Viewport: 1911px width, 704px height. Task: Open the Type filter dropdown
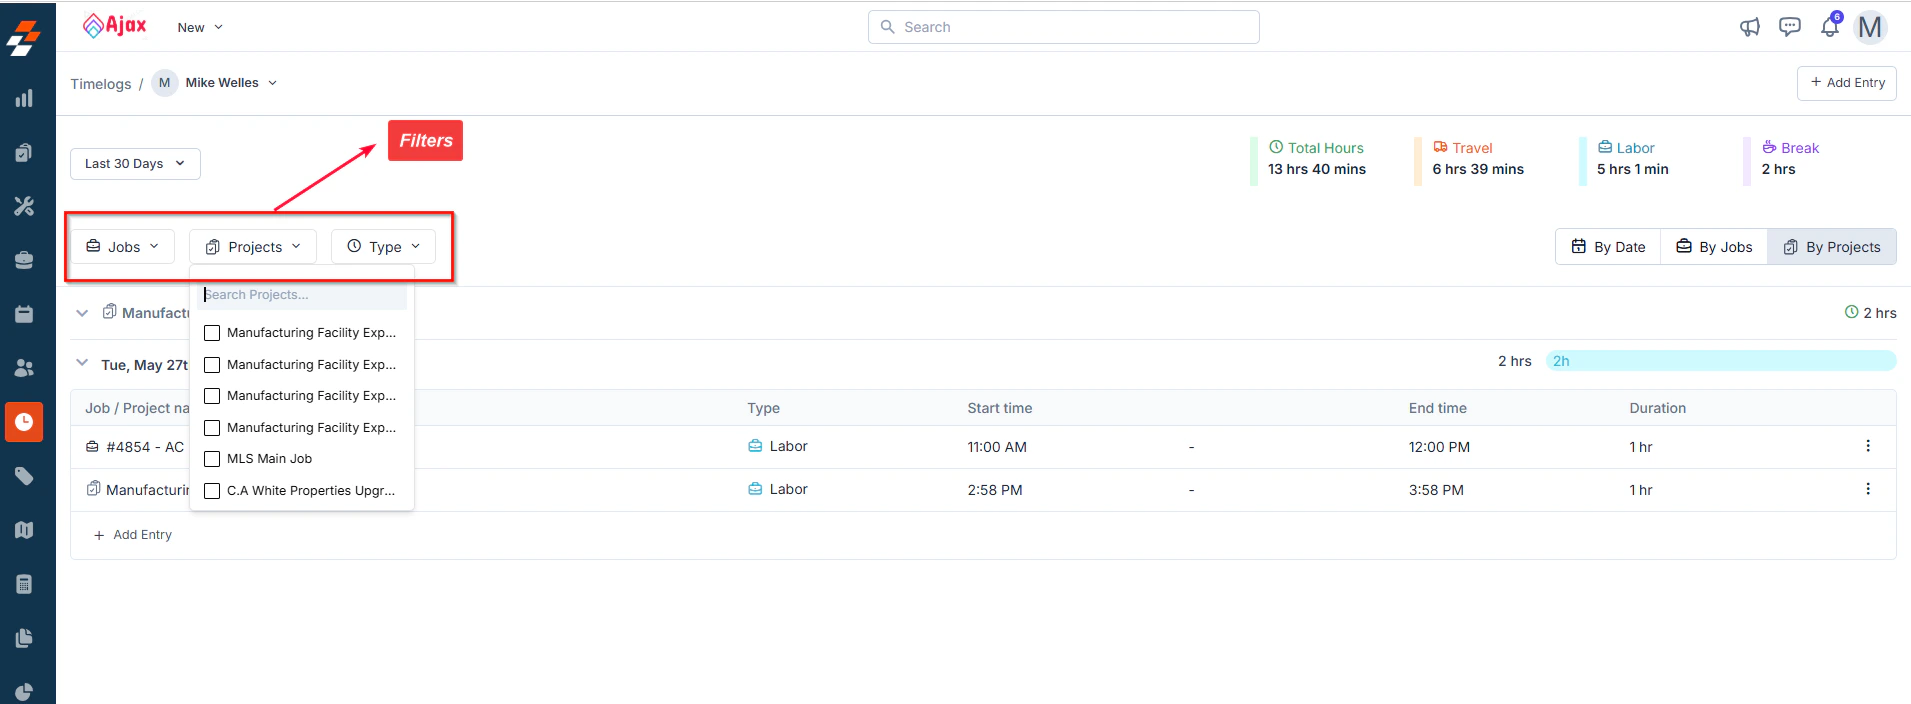[383, 247]
